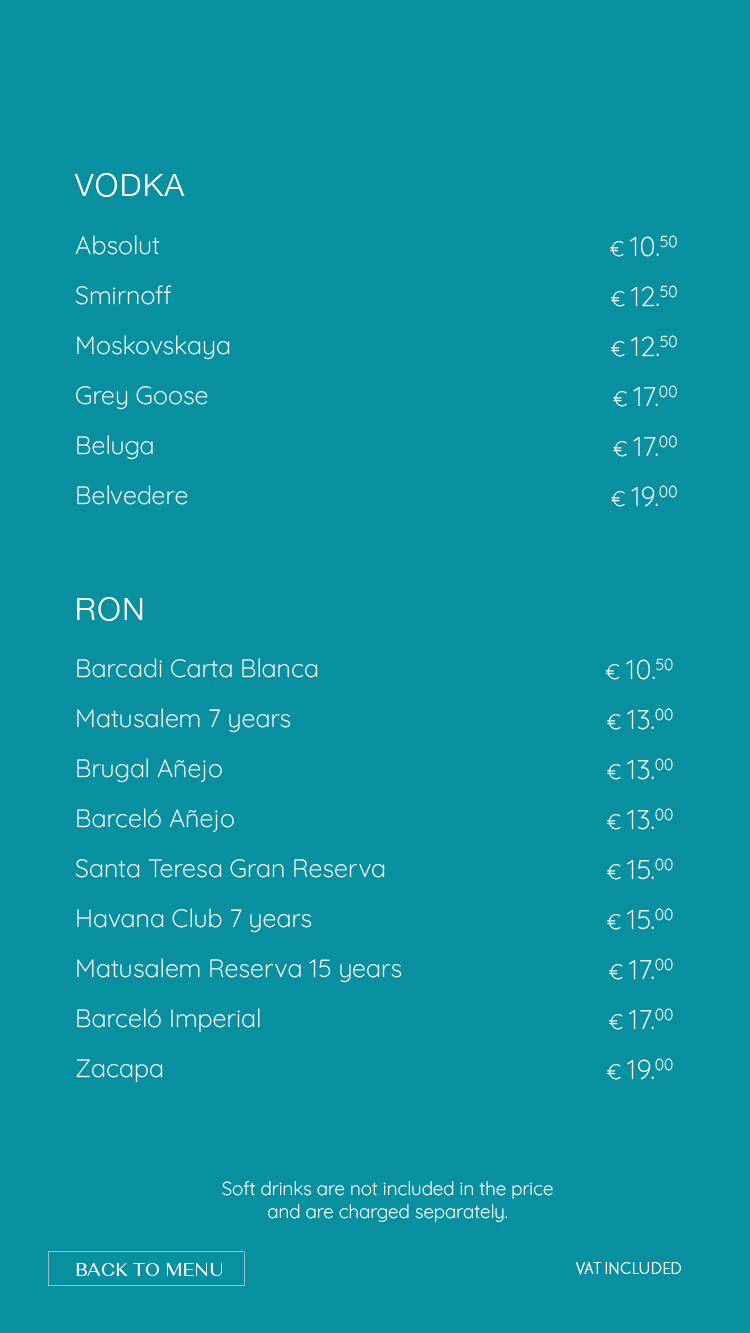Screen dimensions: 750x1333
Task: Select the Smirnoff menu entry
Action: click(376, 296)
